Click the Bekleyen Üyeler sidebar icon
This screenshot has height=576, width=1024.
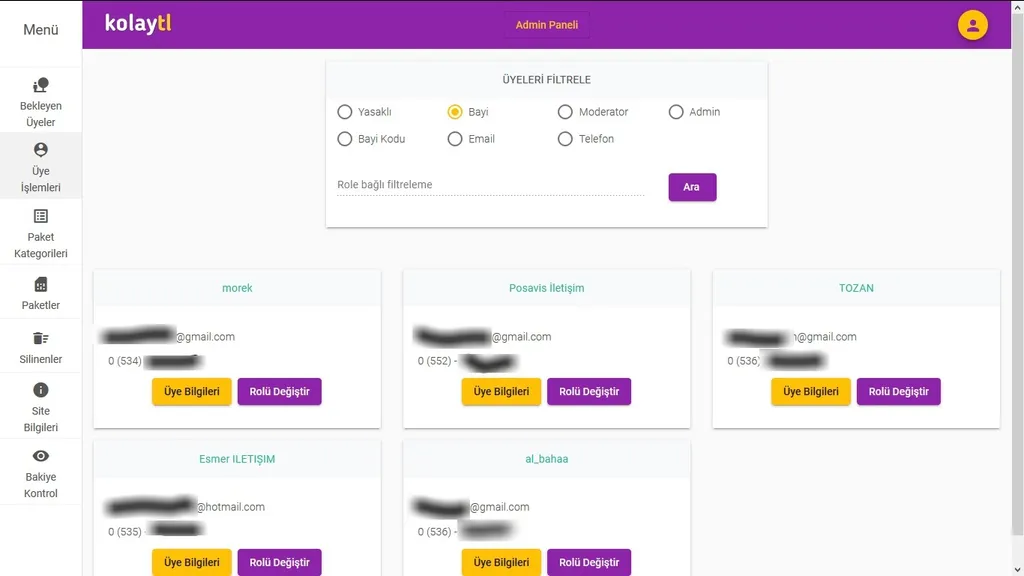coord(41,86)
